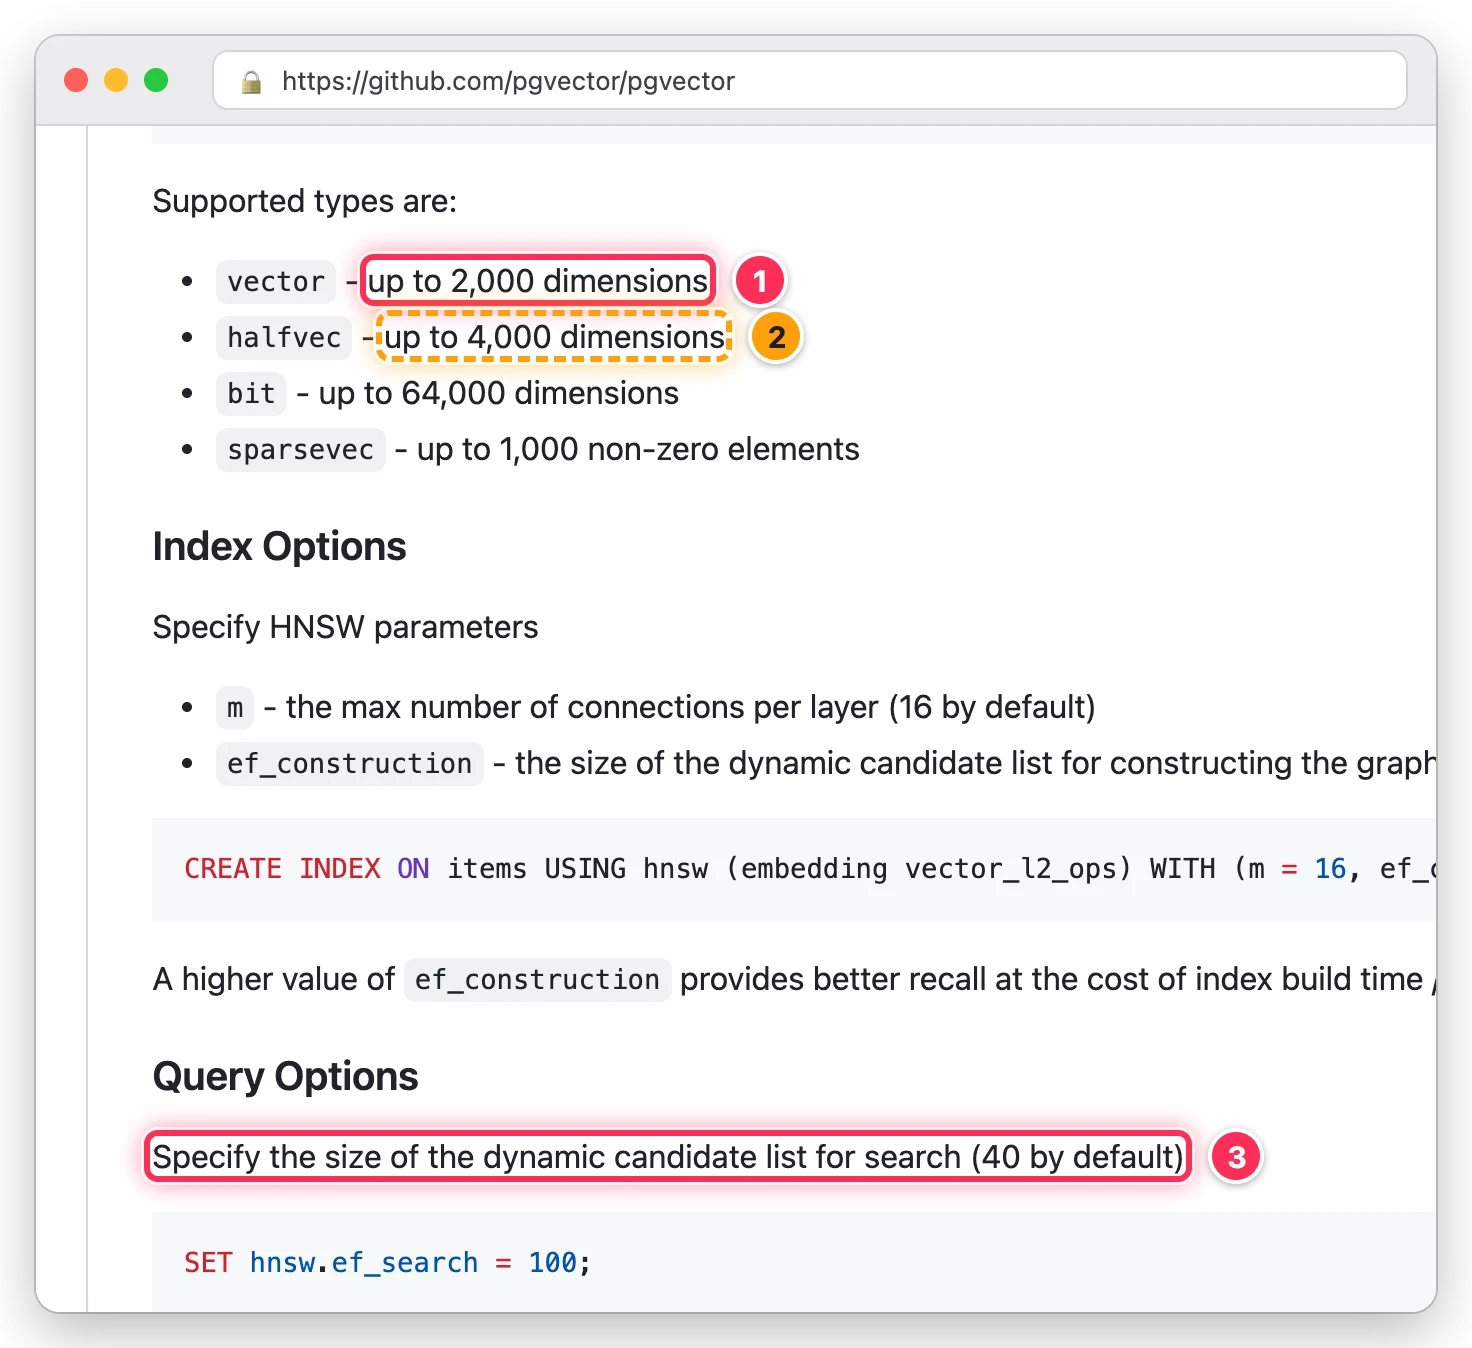Click 'Specify HNSW parameters' text

(x=345, y=627)
